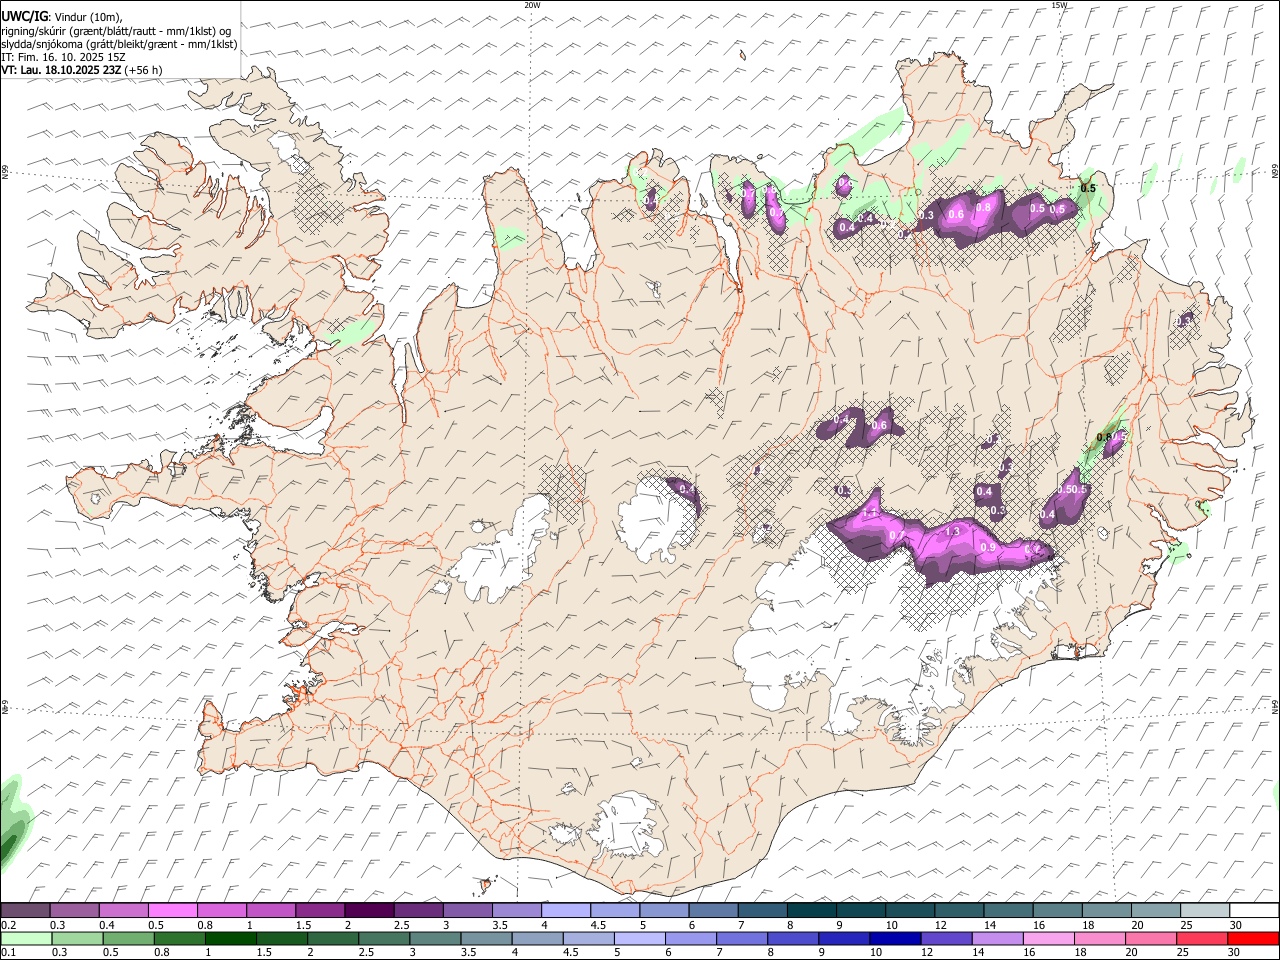Select the upper legend swatch between 14 and 16

pyautogui.click(x=1008, y=910)
